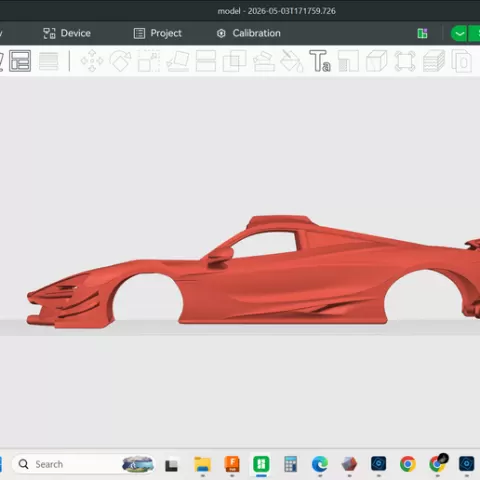
Task: Choose the Lay on Face tool
Action: point(178,61)
